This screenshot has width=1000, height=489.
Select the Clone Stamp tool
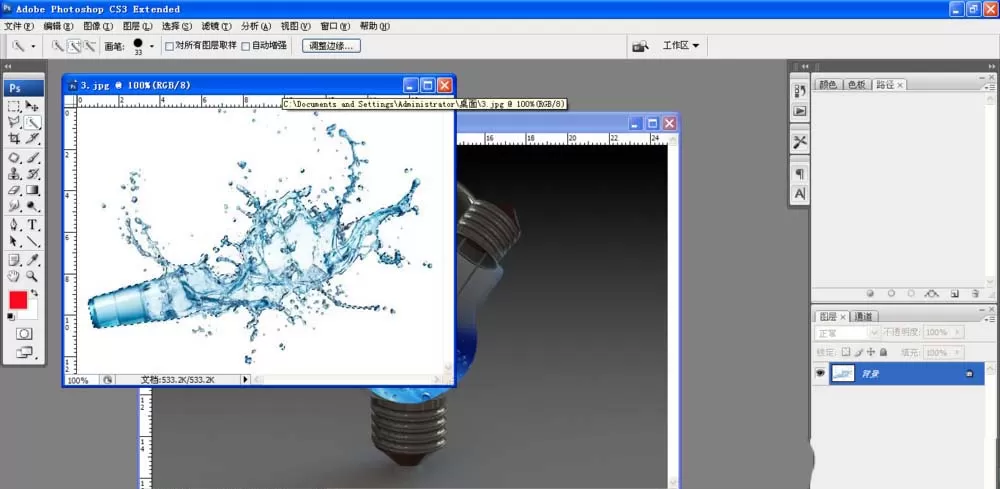pos(15,174)
